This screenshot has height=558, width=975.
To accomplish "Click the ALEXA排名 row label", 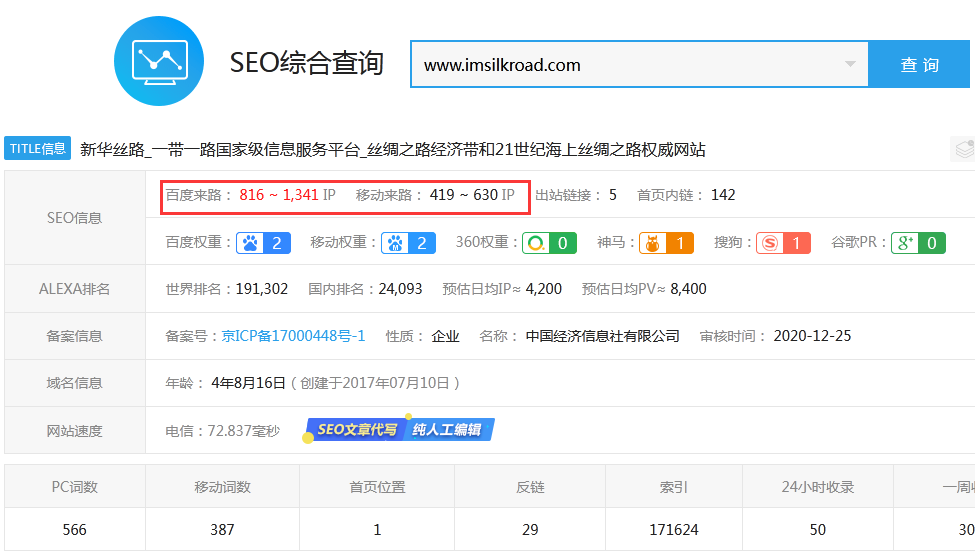I will pyautogui.click(x=75, y=289).
